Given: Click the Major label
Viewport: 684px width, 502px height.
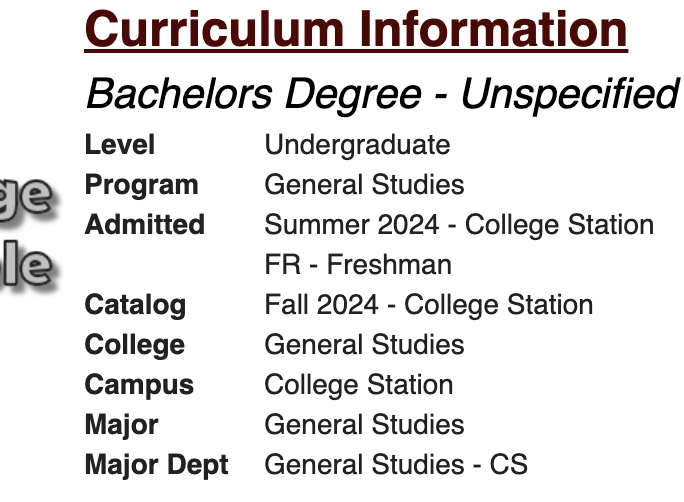Looking at the screenshot, I should pyautogui.click(x=121, y=425).
